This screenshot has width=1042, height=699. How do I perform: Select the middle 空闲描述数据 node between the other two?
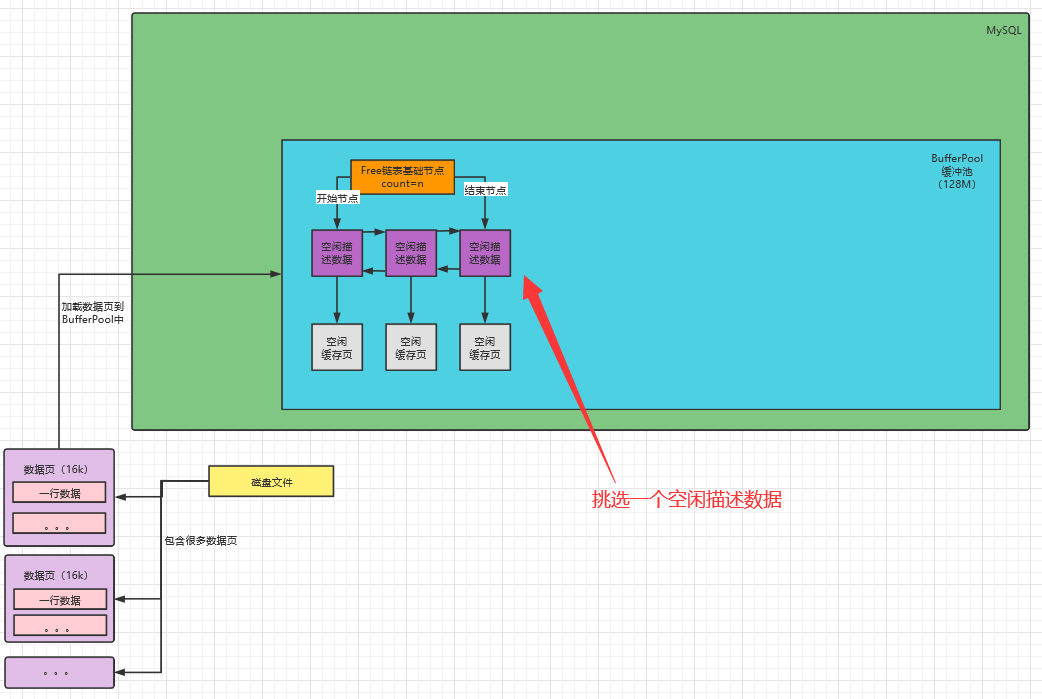411,253
